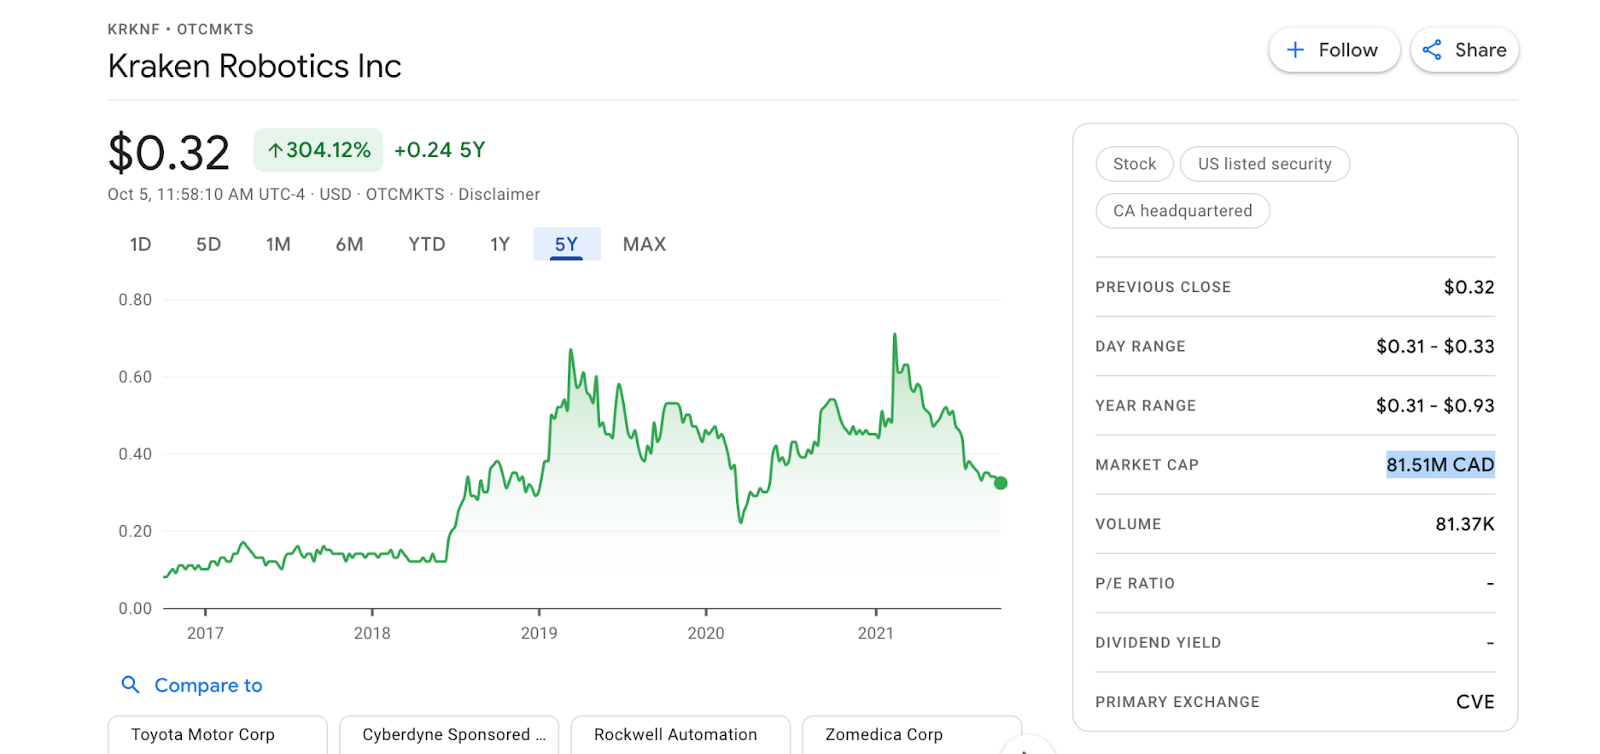Click the Follow button

[x=1334, y=50]
